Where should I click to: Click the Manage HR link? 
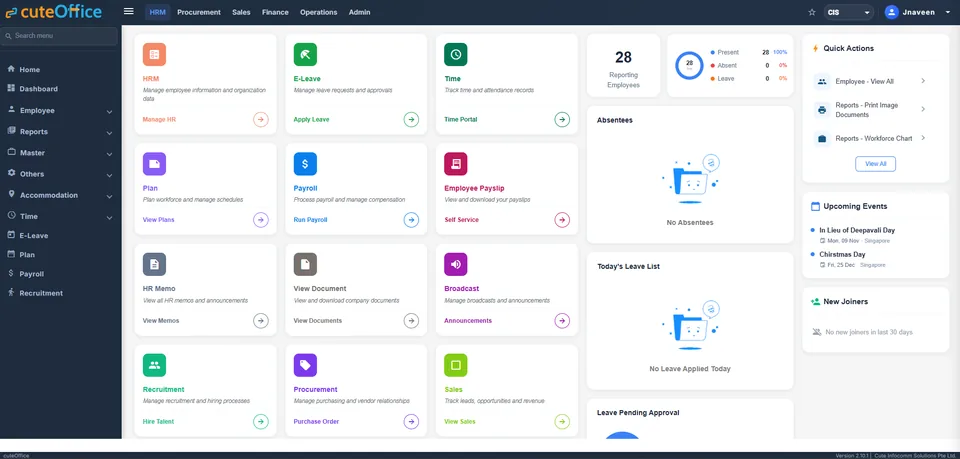pyautogui.click(x=159, y=119)
